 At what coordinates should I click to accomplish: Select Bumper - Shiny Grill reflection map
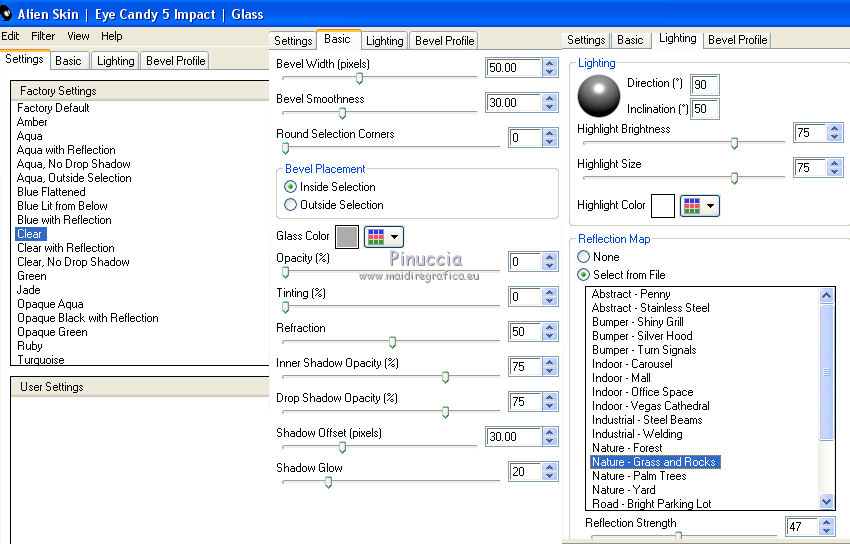[x=638, y=322]
